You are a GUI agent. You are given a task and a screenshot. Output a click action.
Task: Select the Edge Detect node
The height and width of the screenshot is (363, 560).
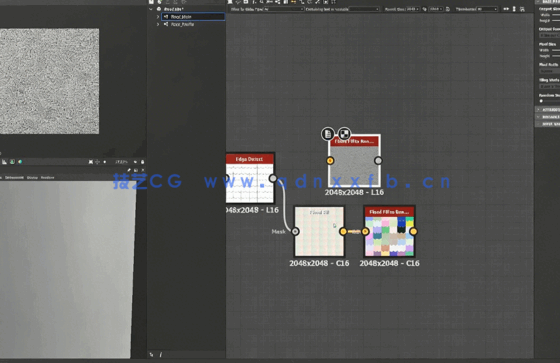click(250, 178)
